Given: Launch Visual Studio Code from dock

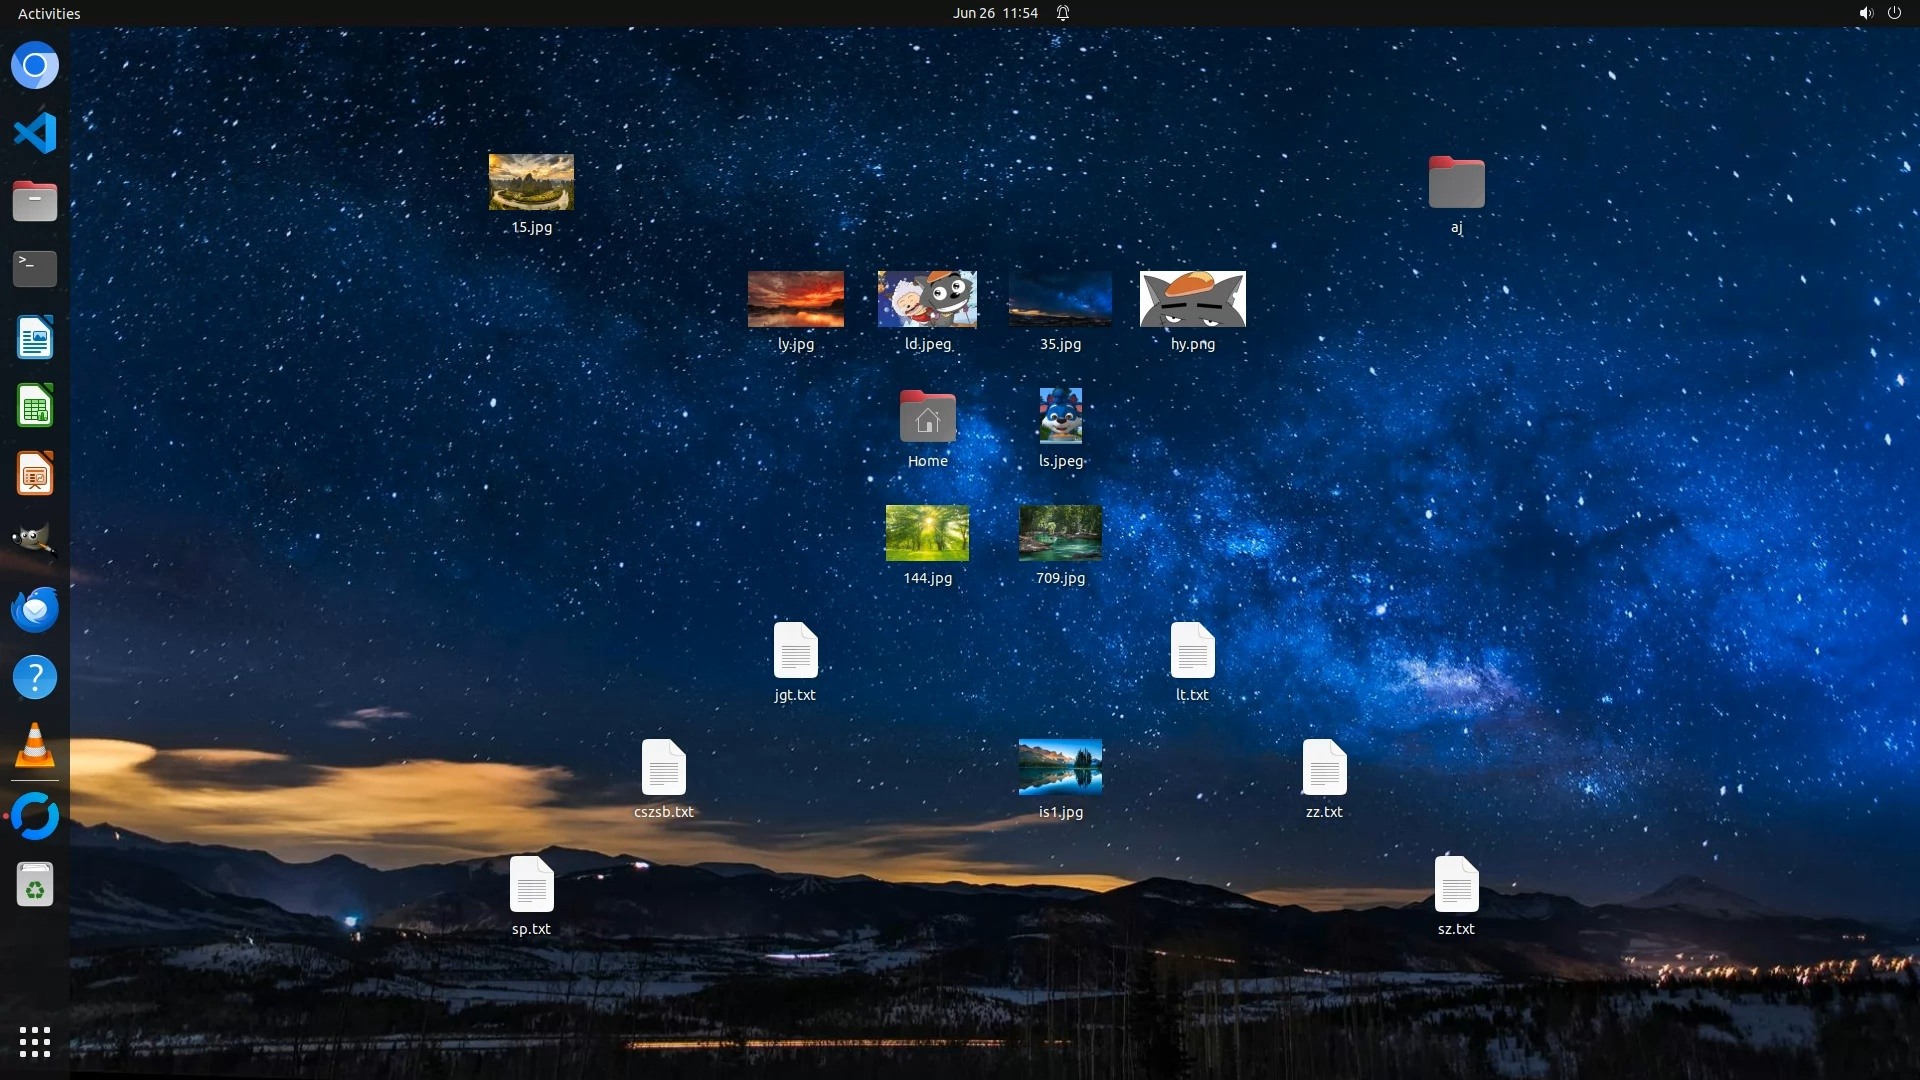Looking at the screenshot, I should pos(35,133).
